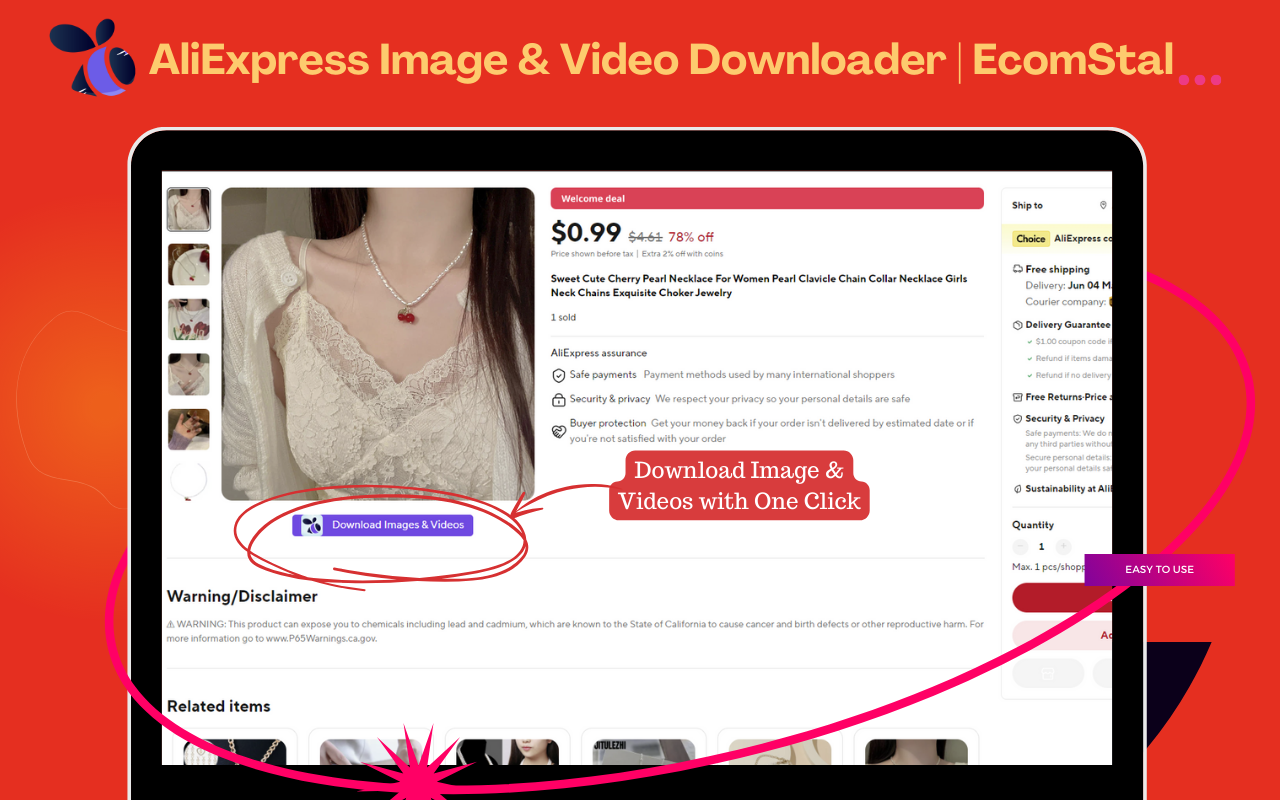The width and height of the screenshot is (1280, 800).
Task: Click the yellow Choice badge
Action: [x=1030, y=239]
